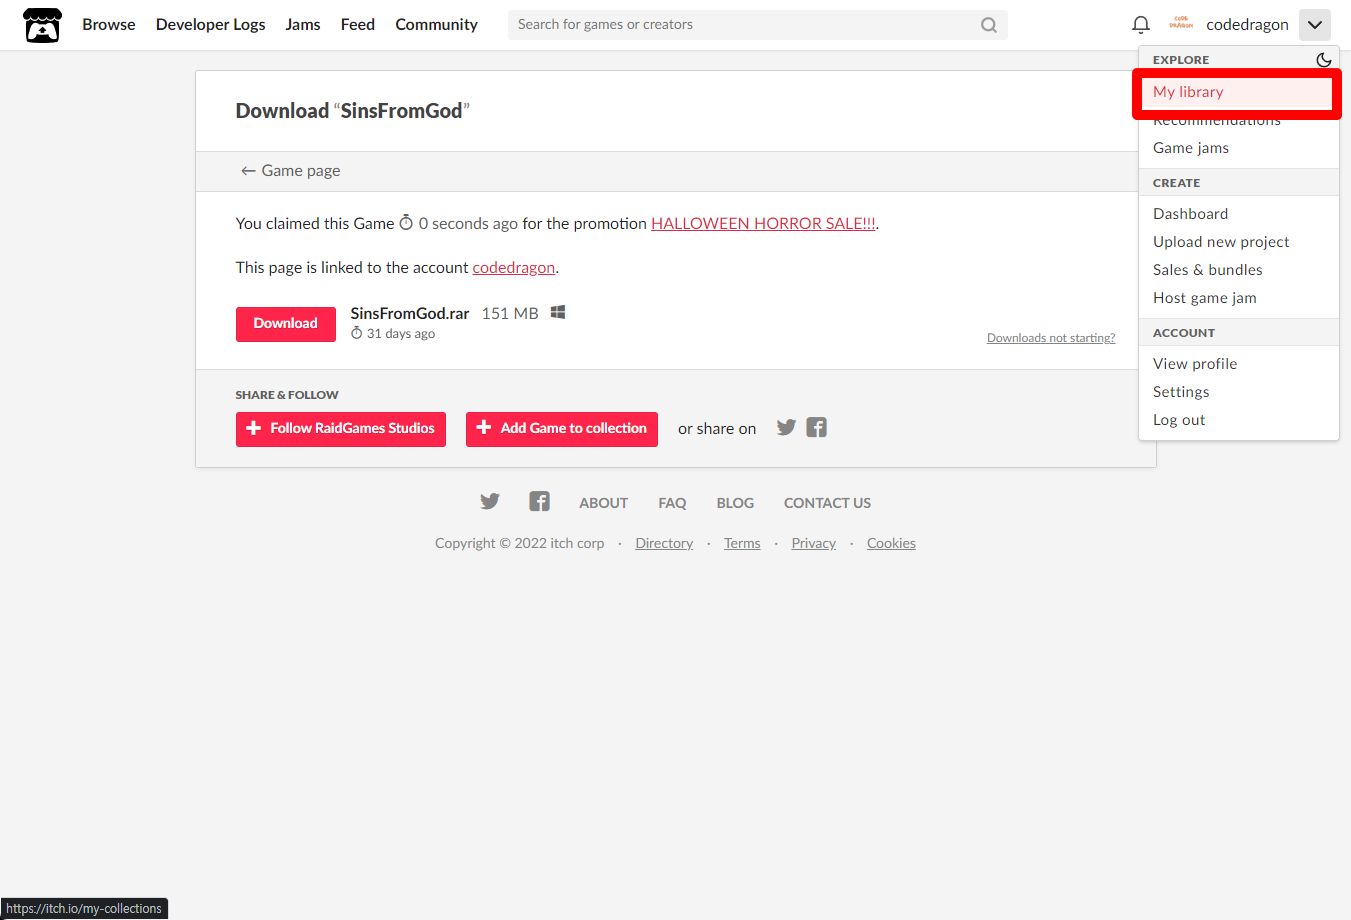Open BLOG in footer

click(x=735, y=503)
